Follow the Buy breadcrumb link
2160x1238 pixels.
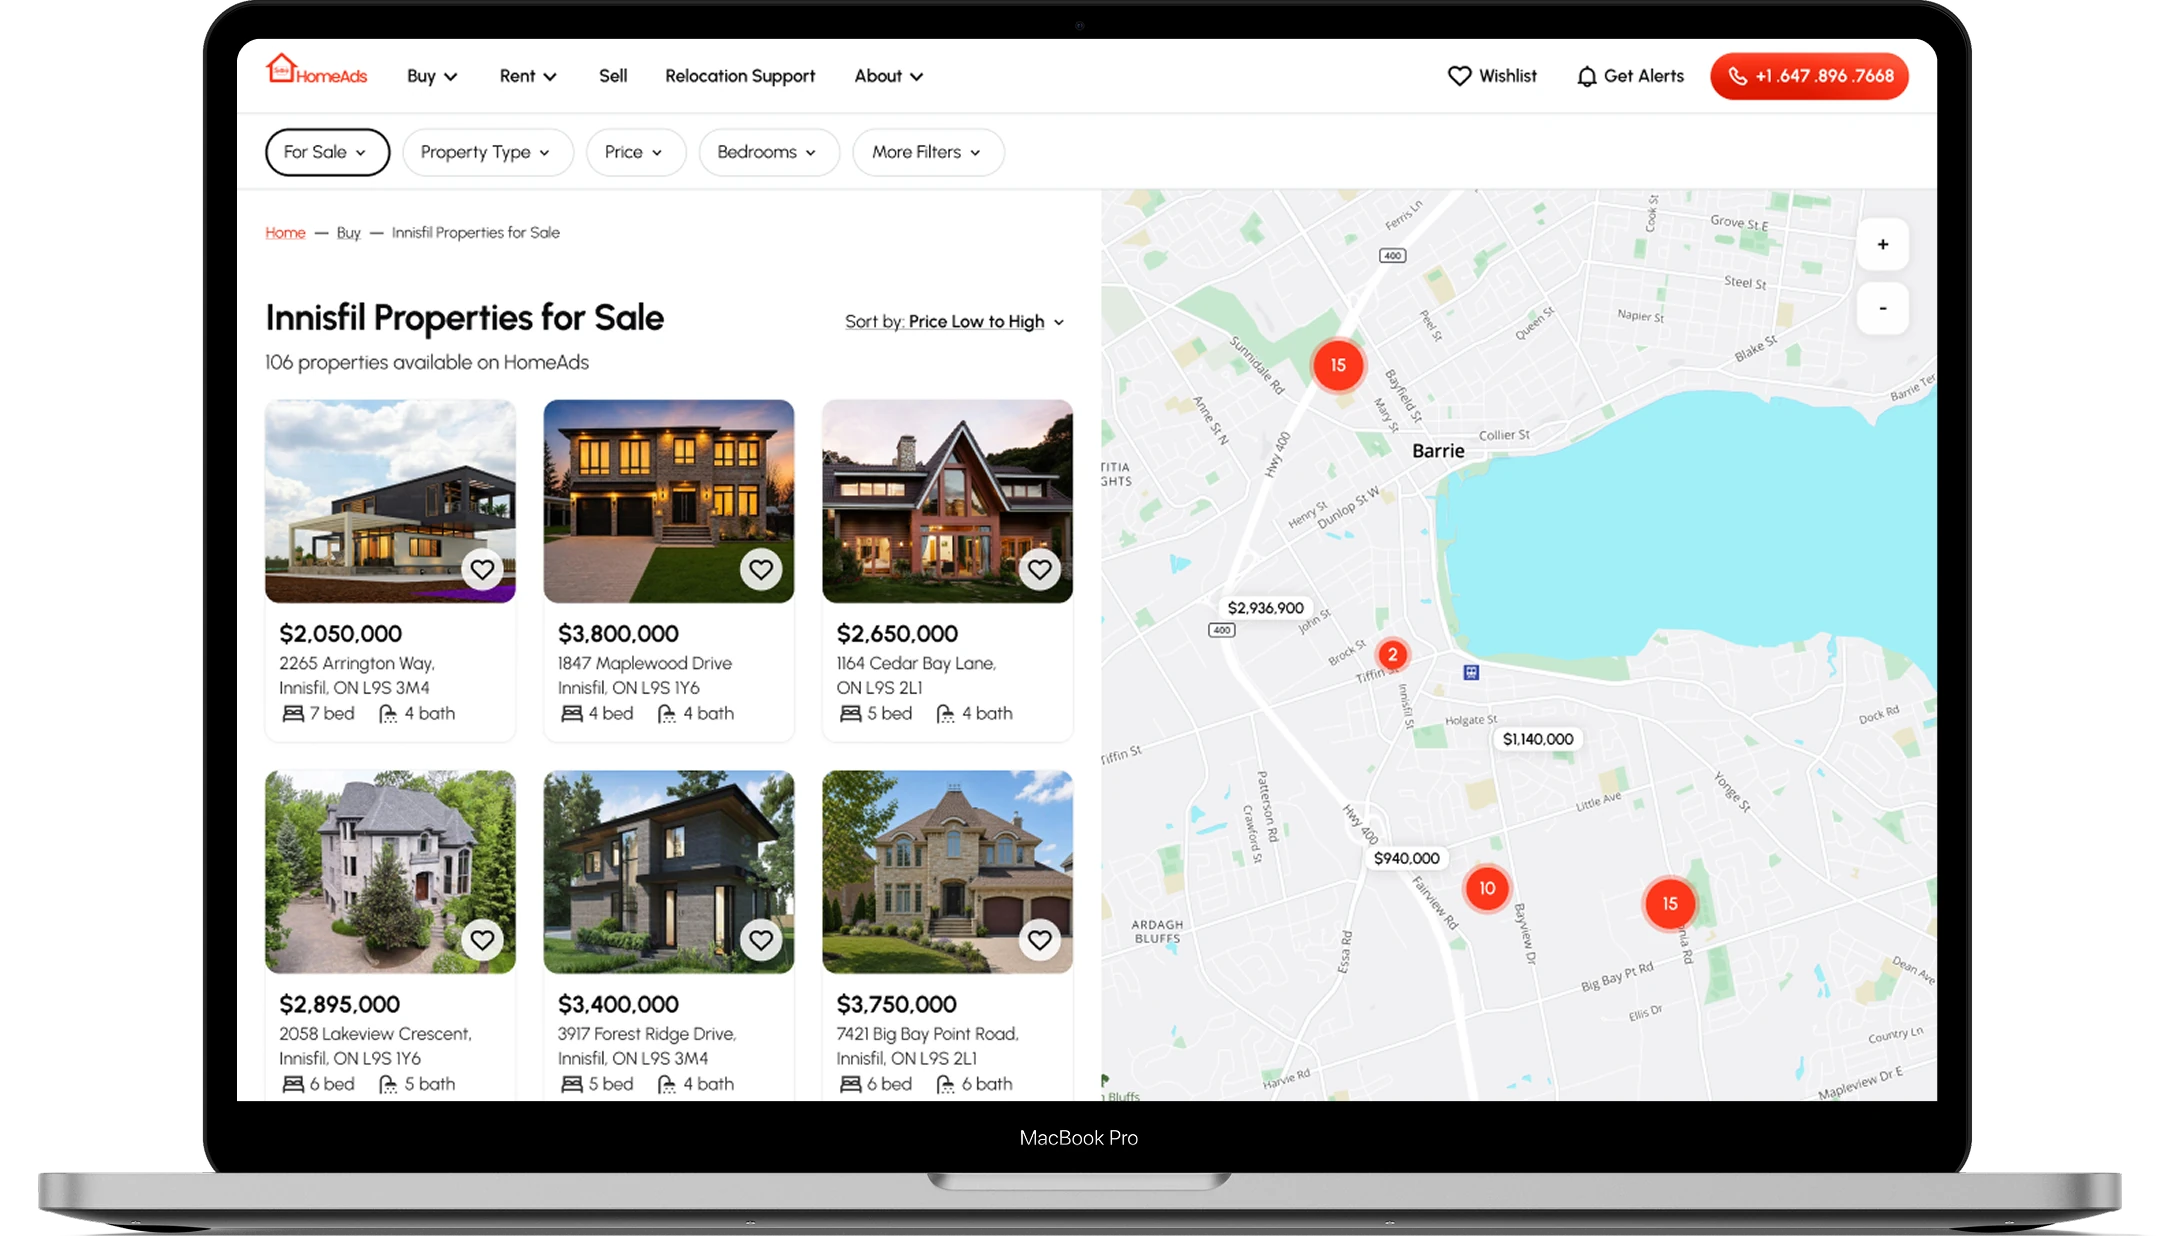click(348, 233)
